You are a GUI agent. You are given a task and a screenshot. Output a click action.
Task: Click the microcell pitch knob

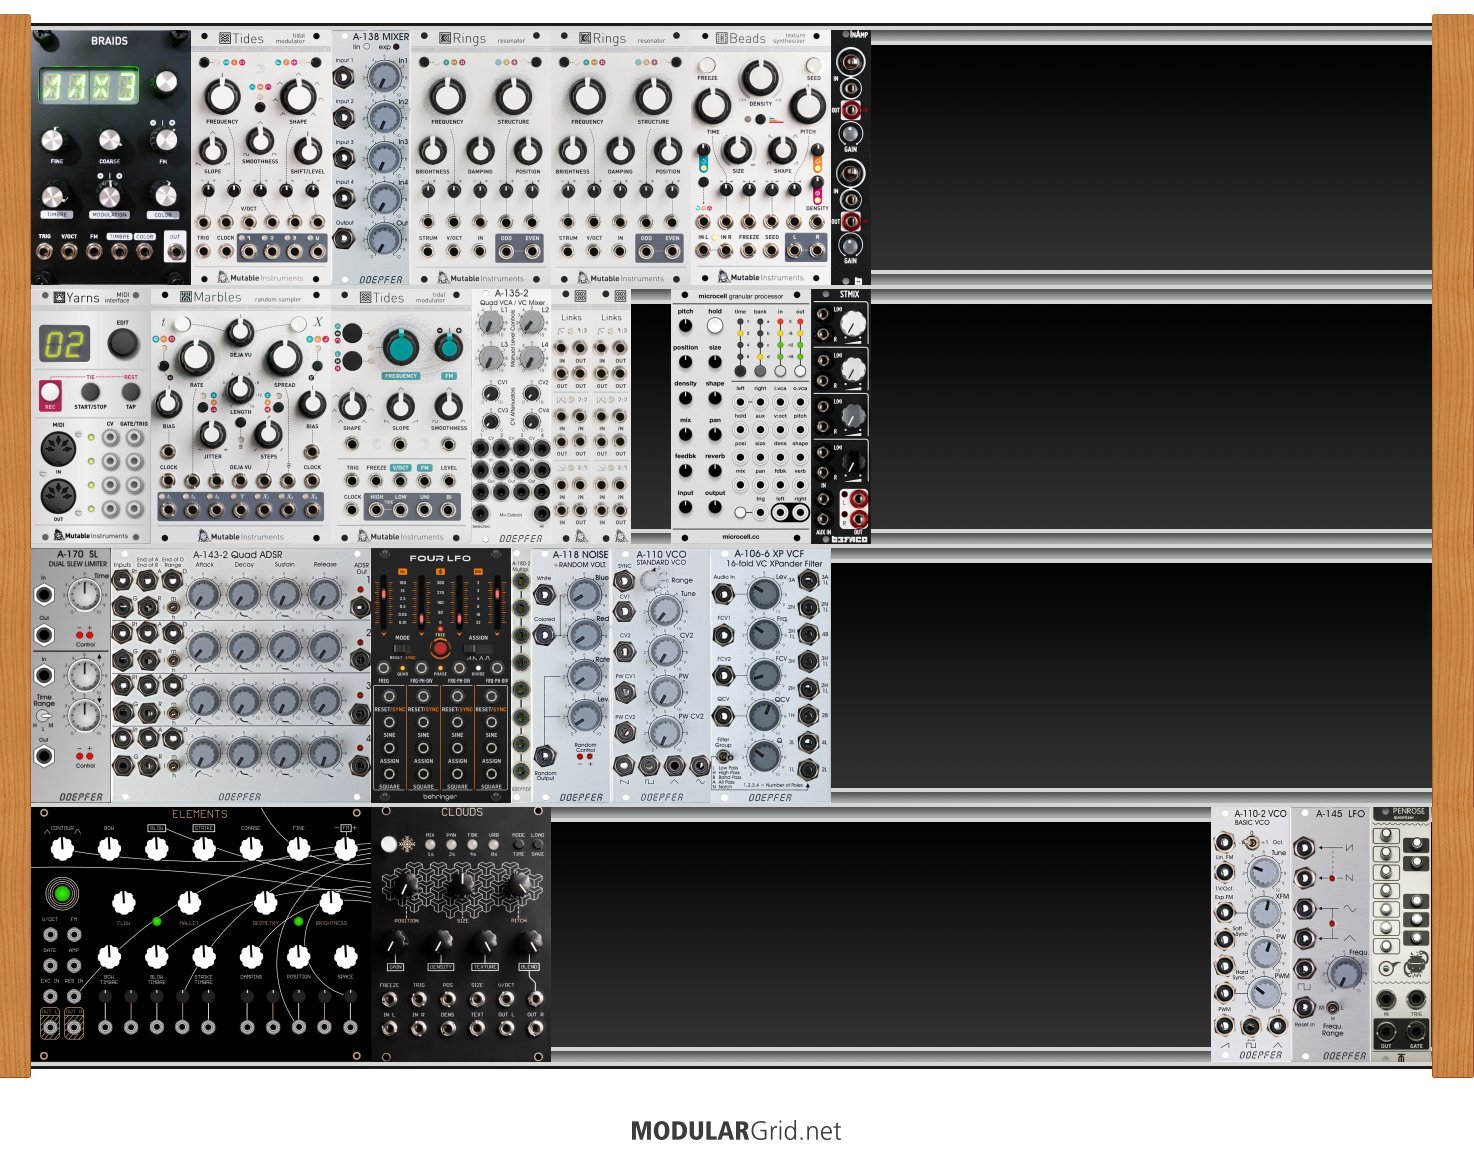(685, 326)
